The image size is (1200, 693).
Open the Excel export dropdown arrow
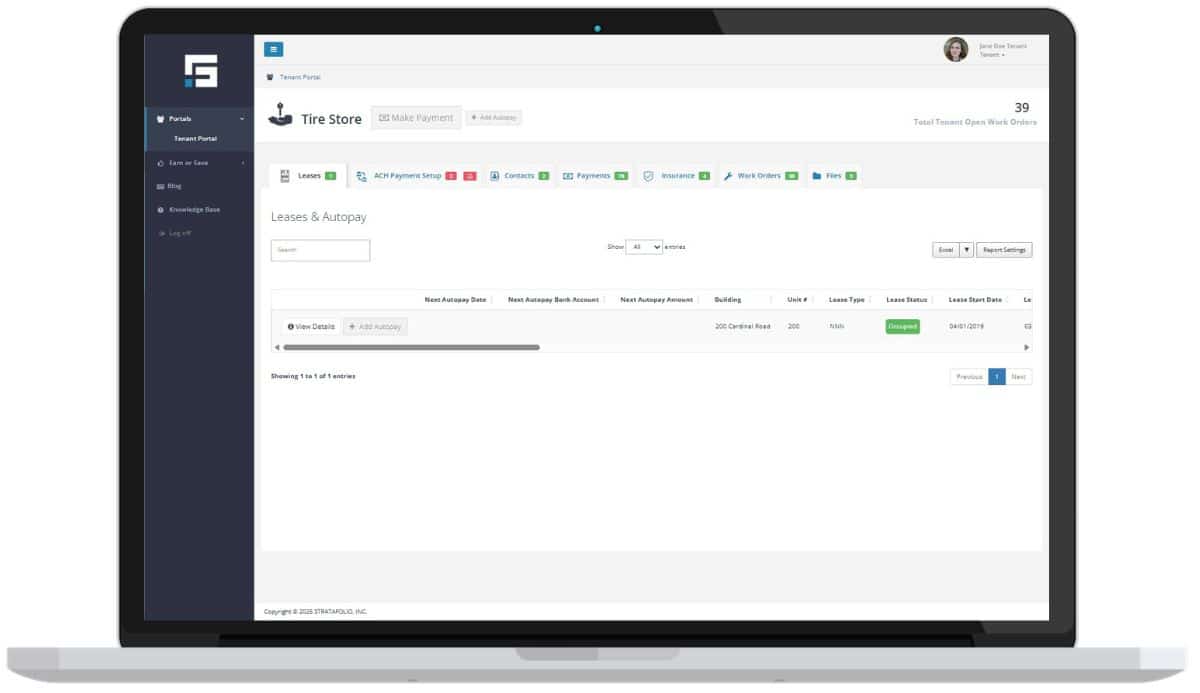(x=967, y=250)
